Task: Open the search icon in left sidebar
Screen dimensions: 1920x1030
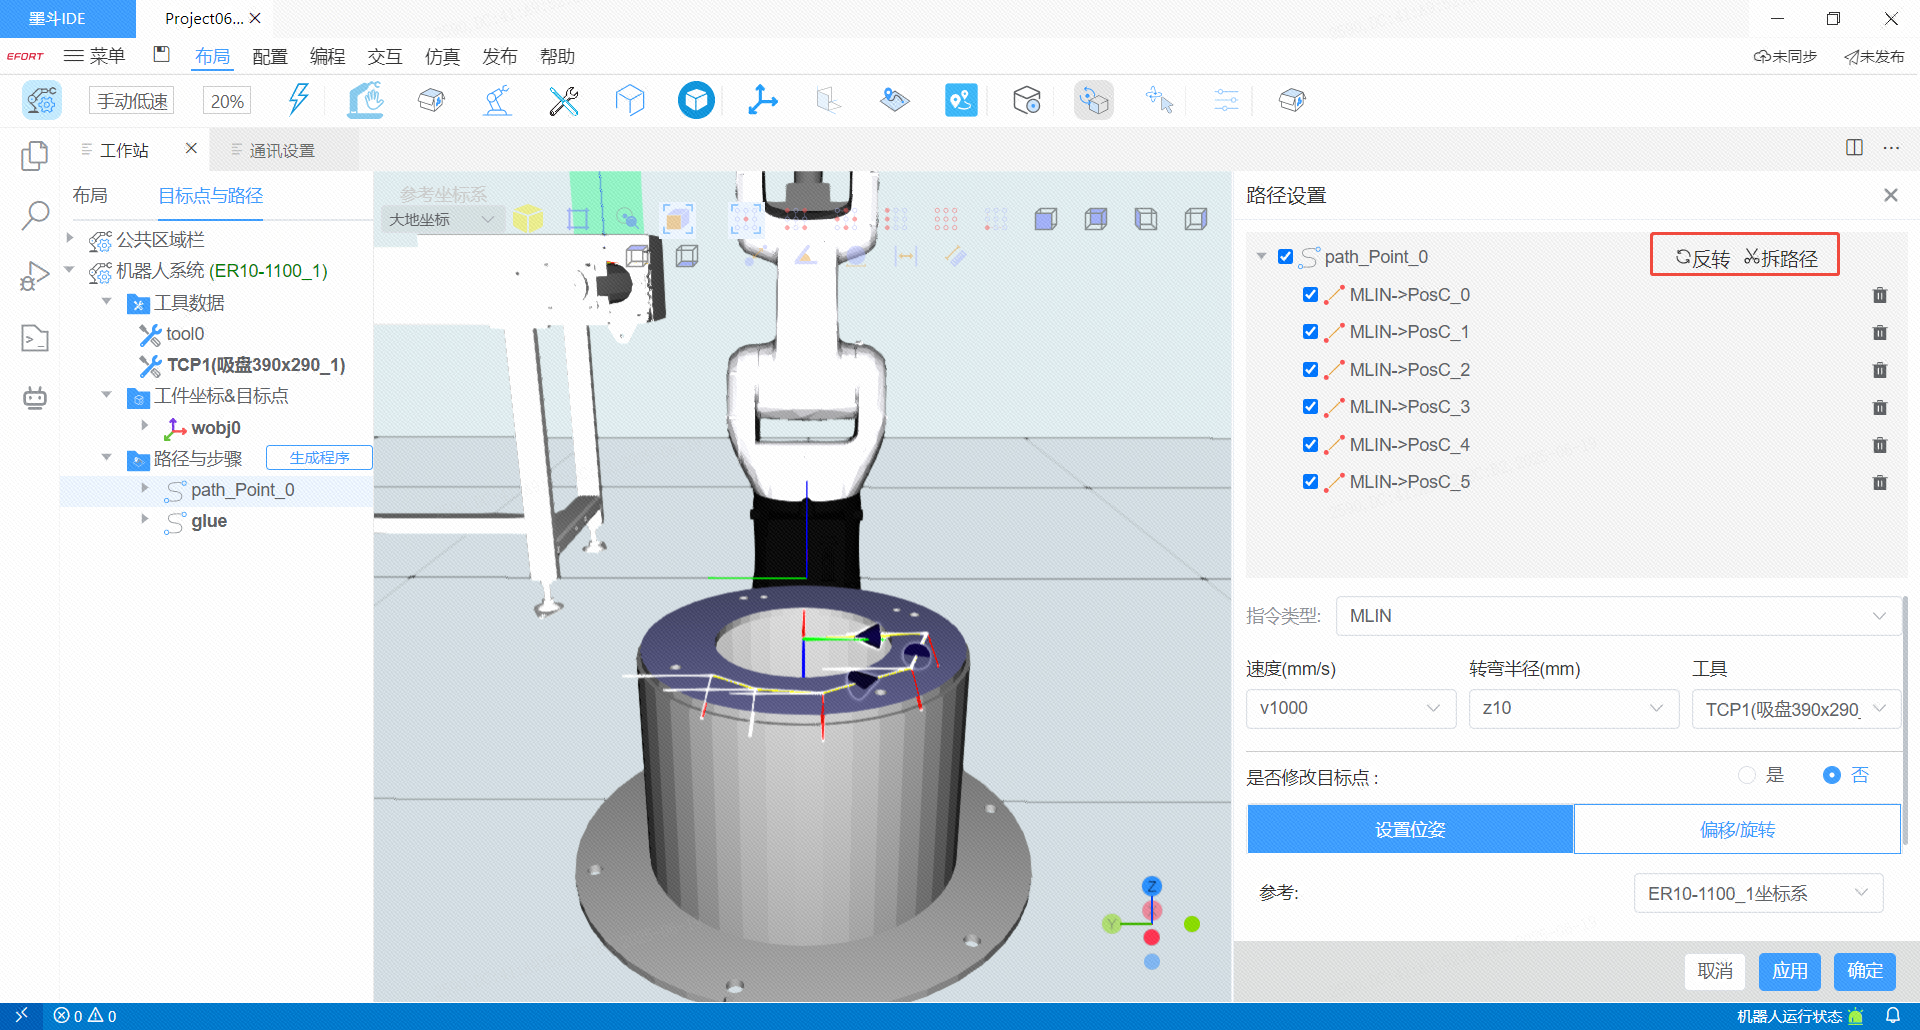Action: point(35,215)
